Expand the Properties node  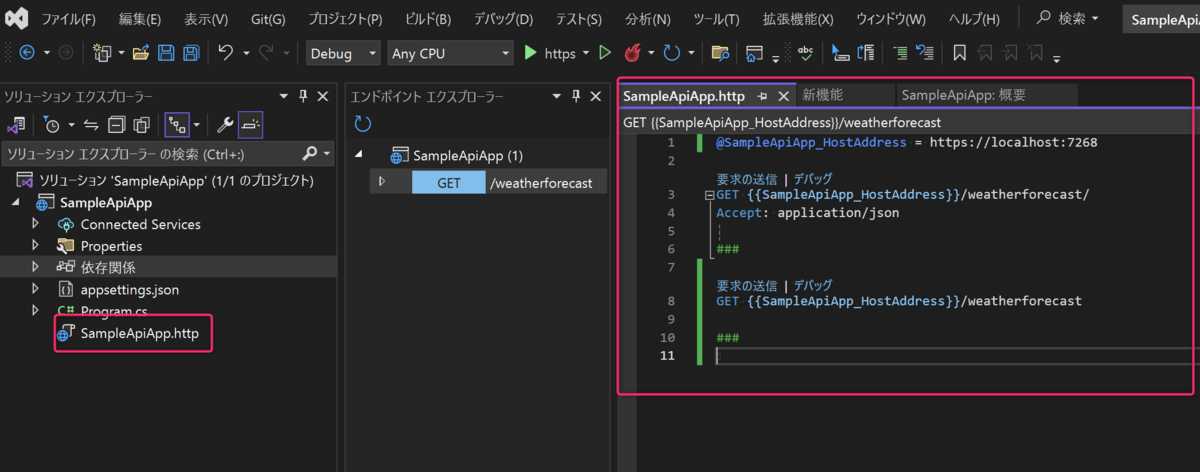coord(37,245)
